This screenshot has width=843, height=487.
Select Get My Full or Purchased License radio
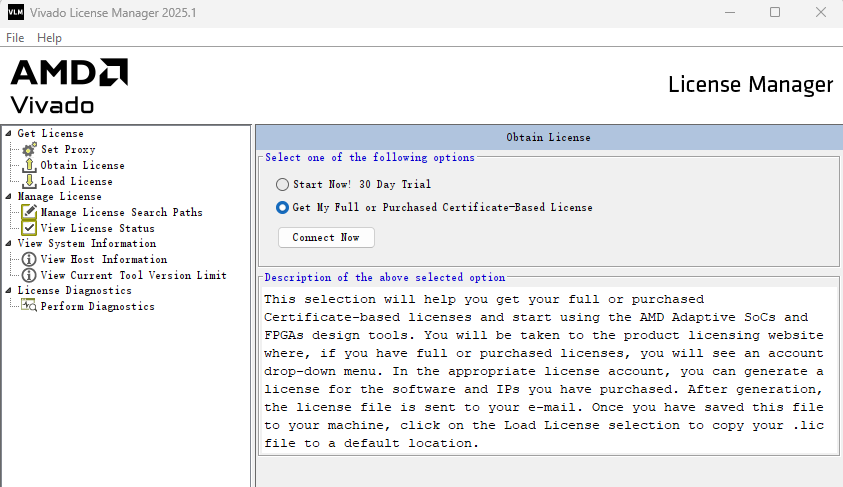pyautogui.click(x=283, y=208)
